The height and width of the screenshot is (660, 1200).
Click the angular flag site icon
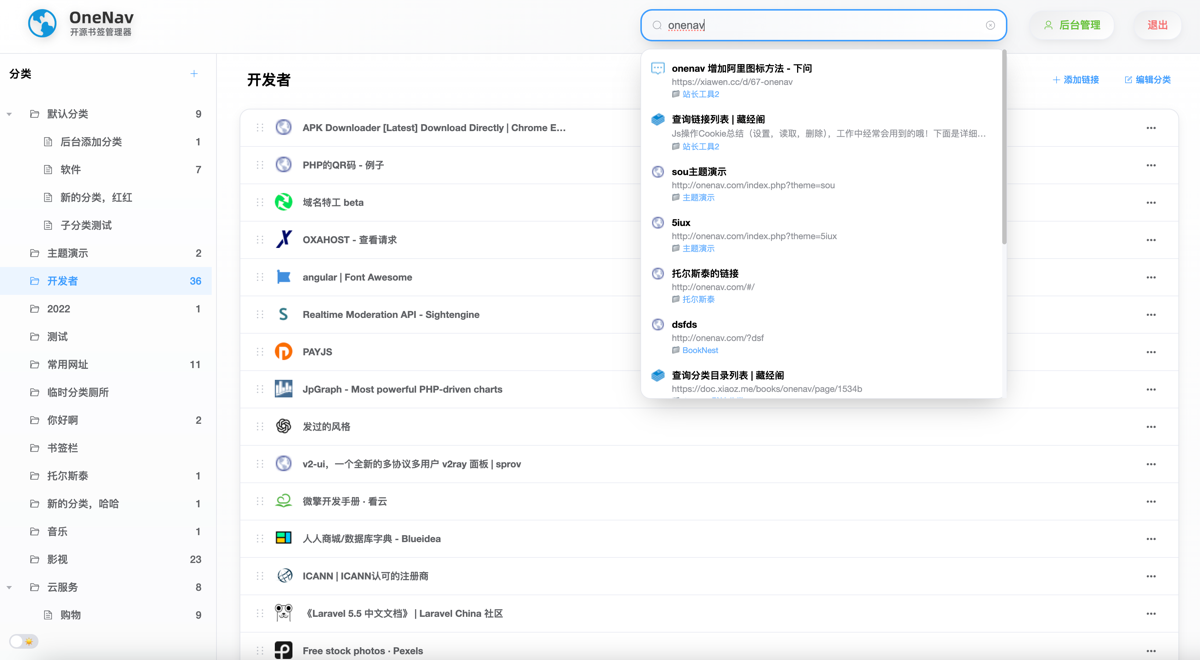point(284,277)
